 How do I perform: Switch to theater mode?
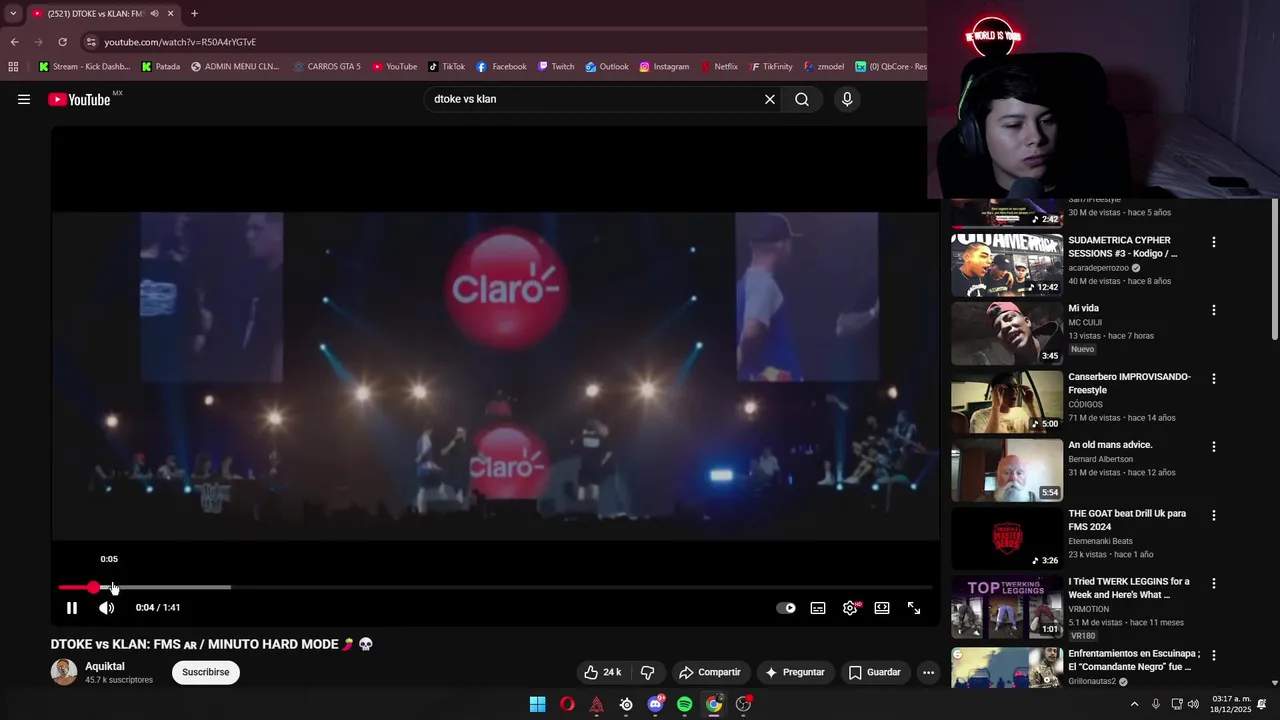pyautogui.click(x=882, y=608)
